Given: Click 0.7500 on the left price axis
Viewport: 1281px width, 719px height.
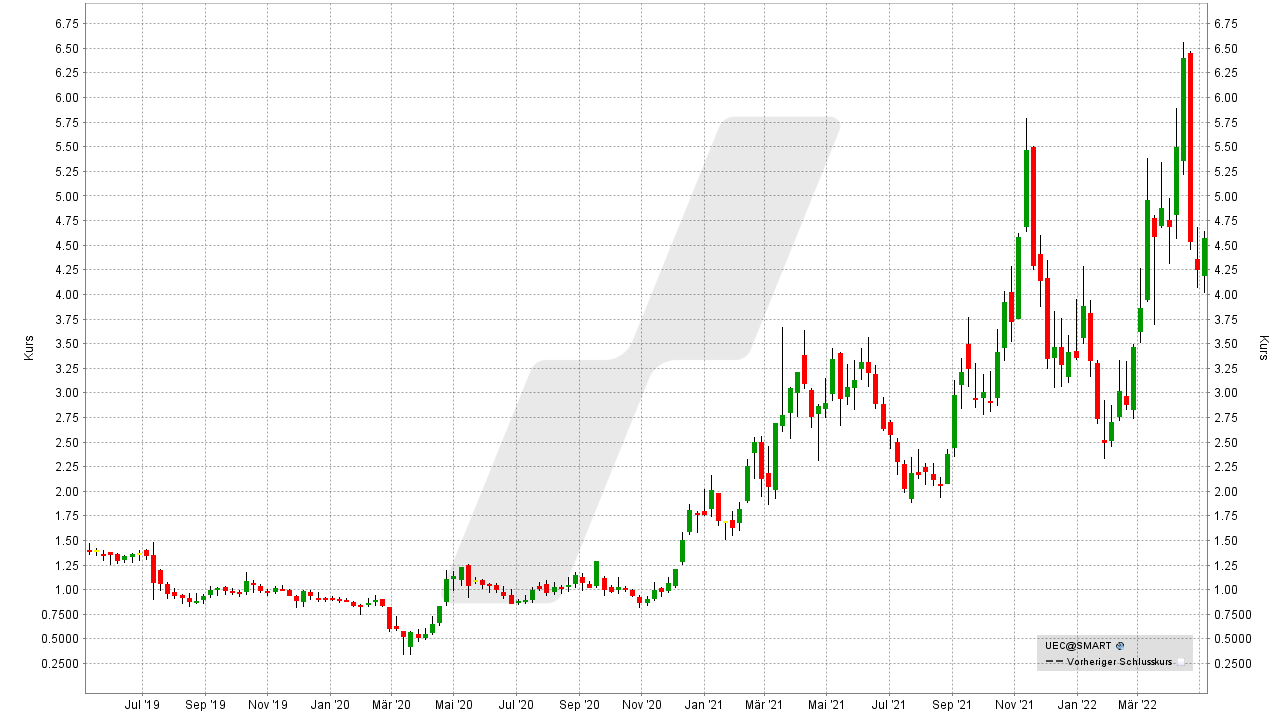Looking at the screenshot, I should pyautogui.click(x=60, y=615).
